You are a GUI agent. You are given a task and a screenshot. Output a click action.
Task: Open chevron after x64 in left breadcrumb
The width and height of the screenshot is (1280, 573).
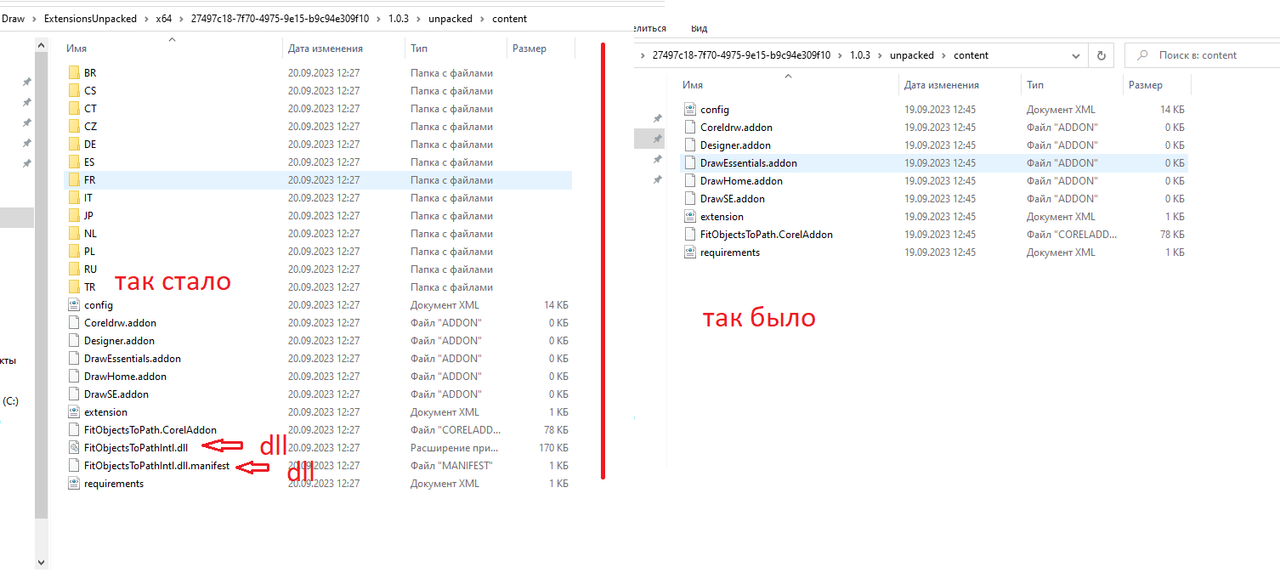tap(181, 19)
